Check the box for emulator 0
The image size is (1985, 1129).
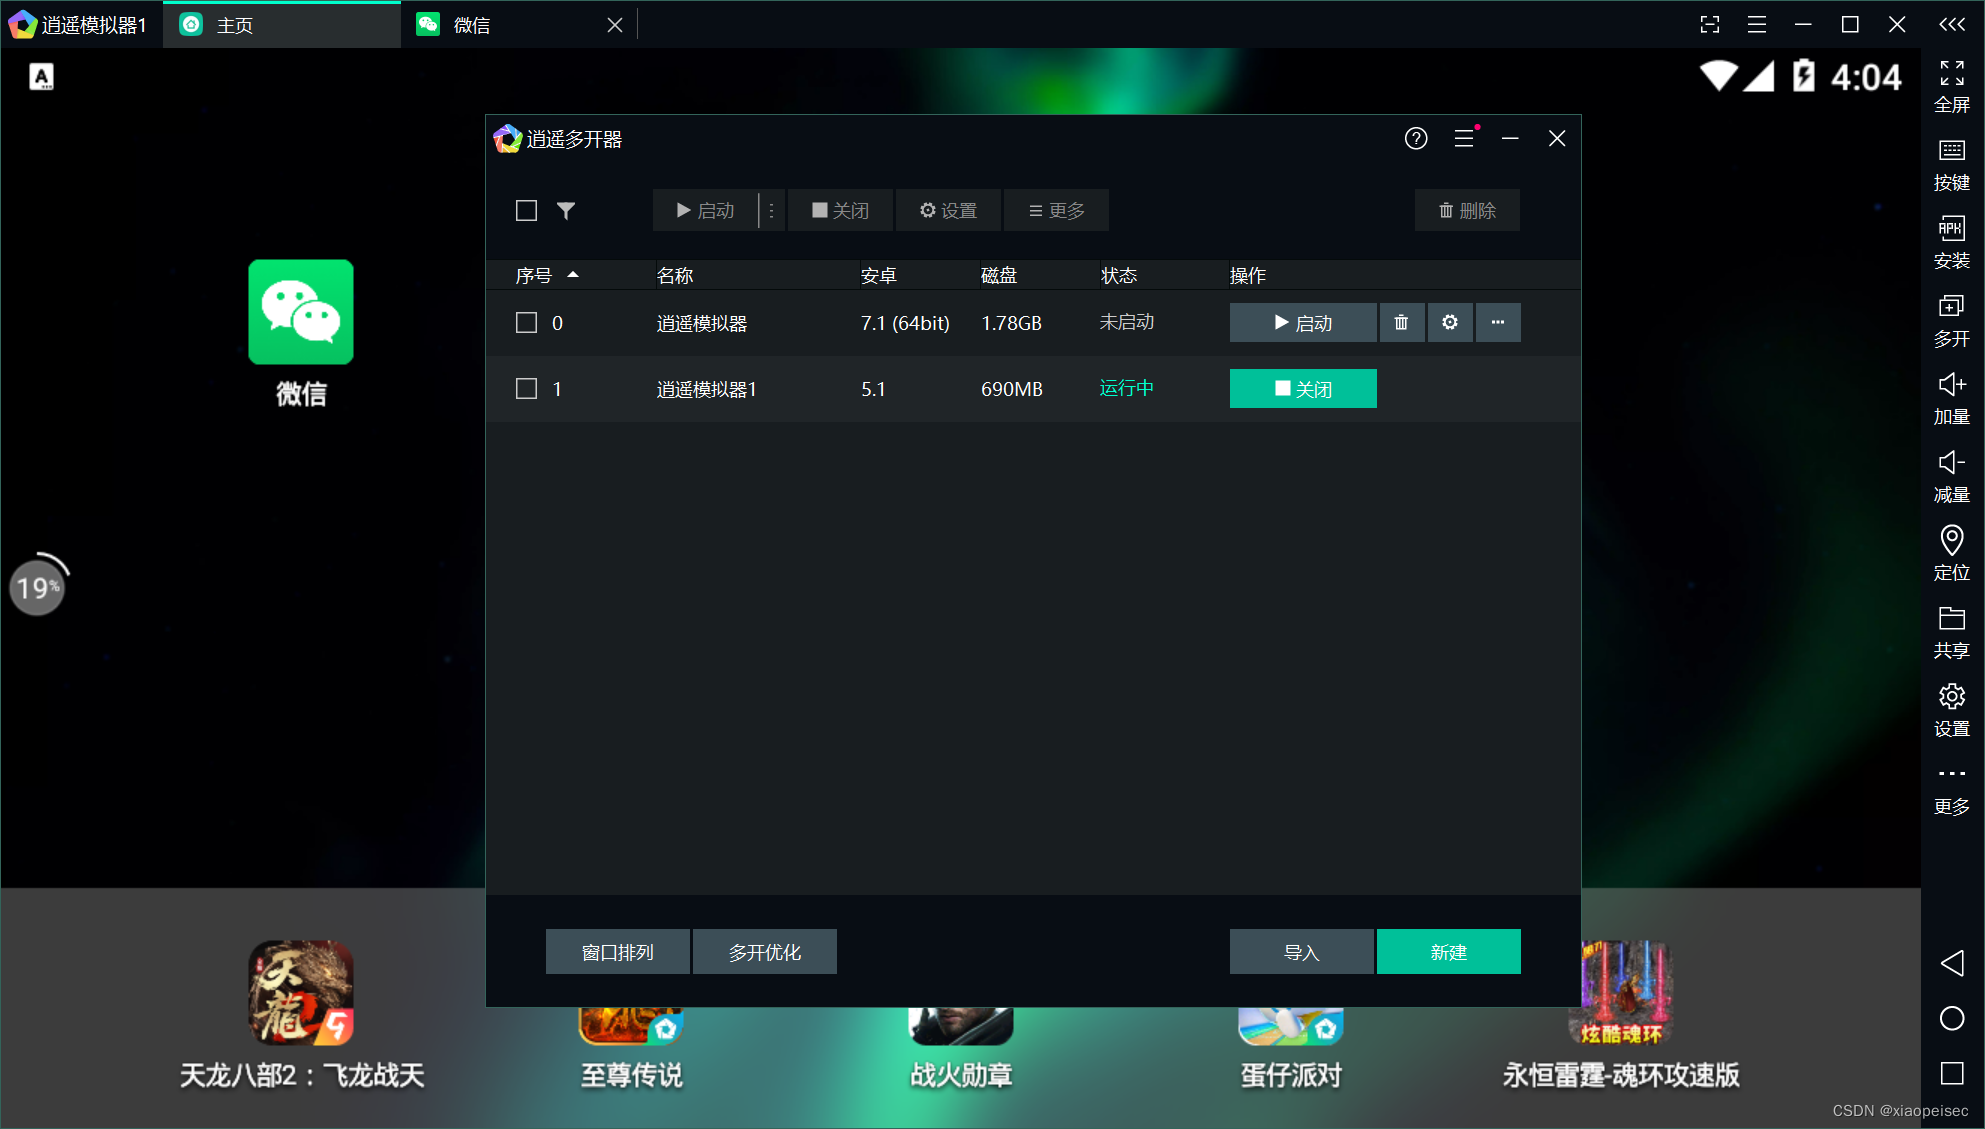pyautogui.click(x=526, y=323)
